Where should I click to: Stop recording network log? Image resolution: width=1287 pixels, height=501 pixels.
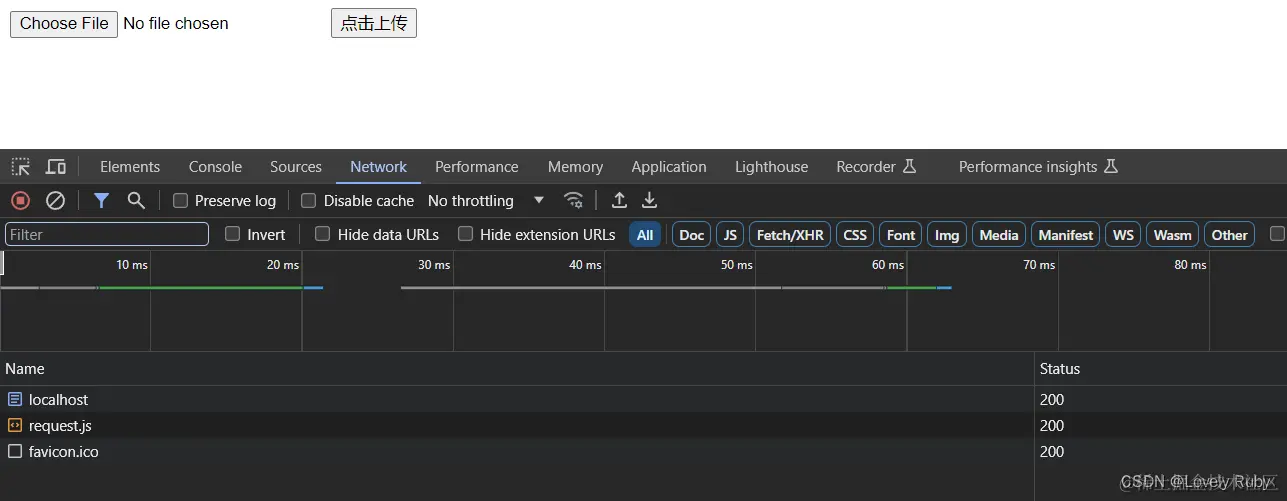click(20, 200)
